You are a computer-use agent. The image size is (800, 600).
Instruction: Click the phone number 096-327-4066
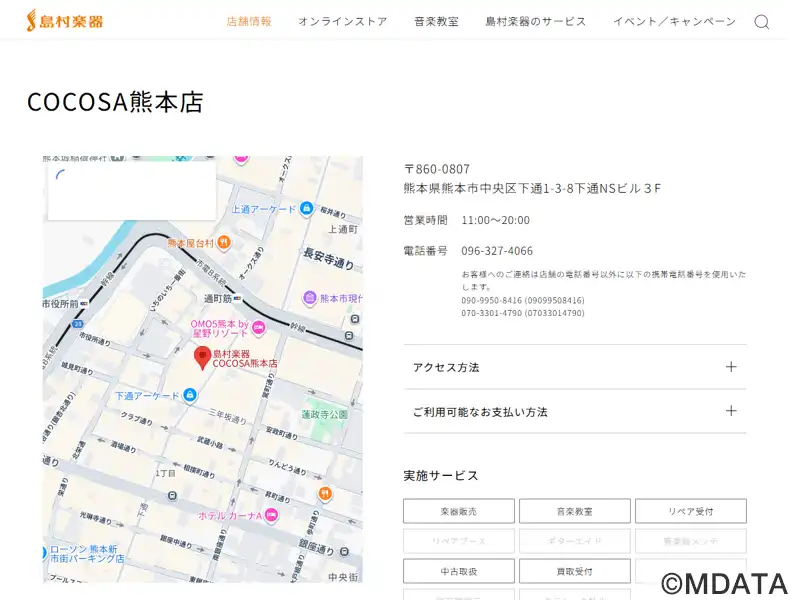(x=497, y=251)
